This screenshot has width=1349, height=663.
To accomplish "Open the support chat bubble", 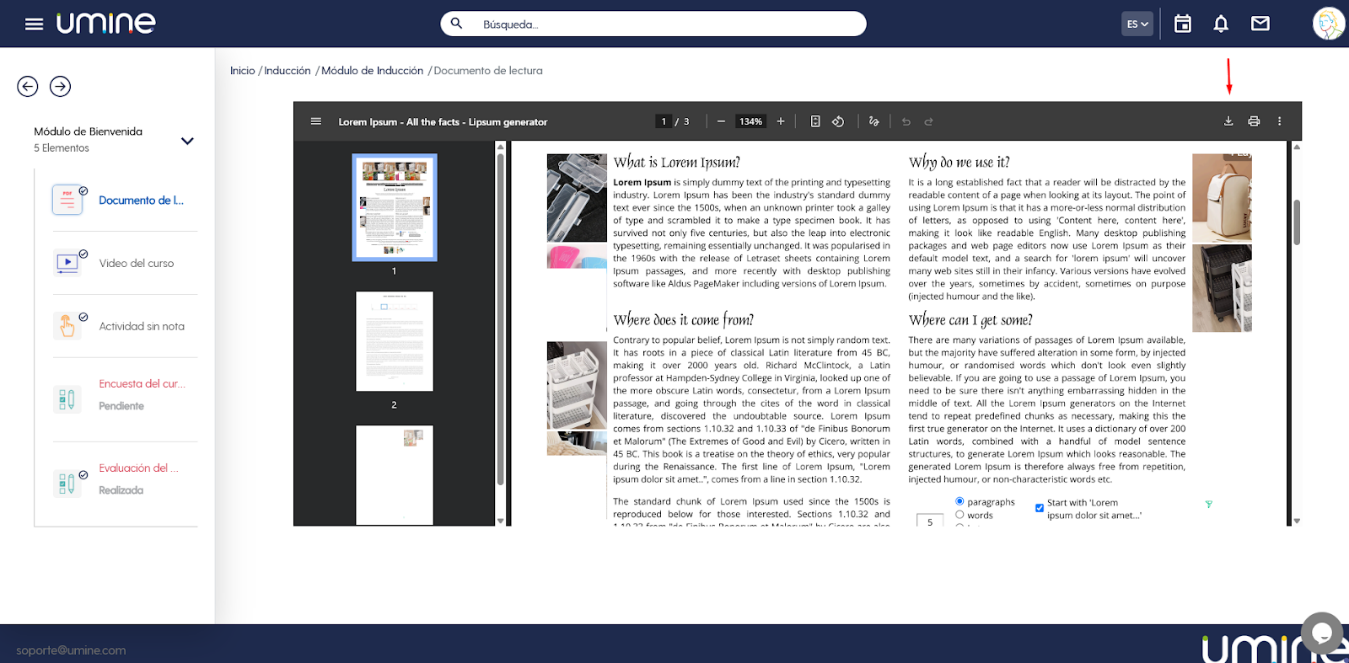I will click(1322, 632).
